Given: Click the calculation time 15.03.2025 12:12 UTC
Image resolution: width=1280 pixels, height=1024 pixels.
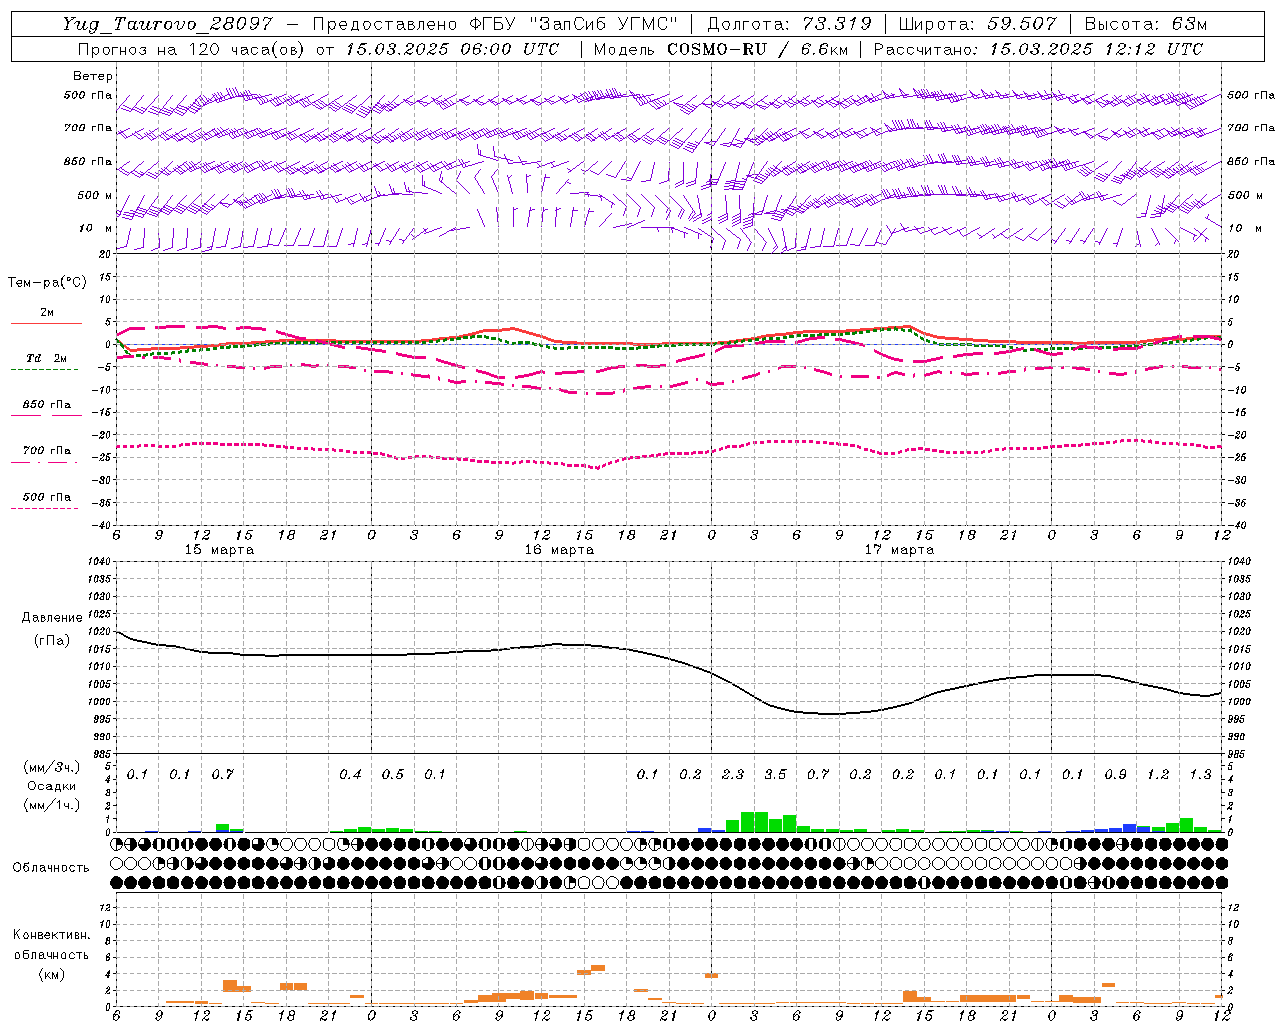Looking at the screenshot, I should click(1096, 49).
